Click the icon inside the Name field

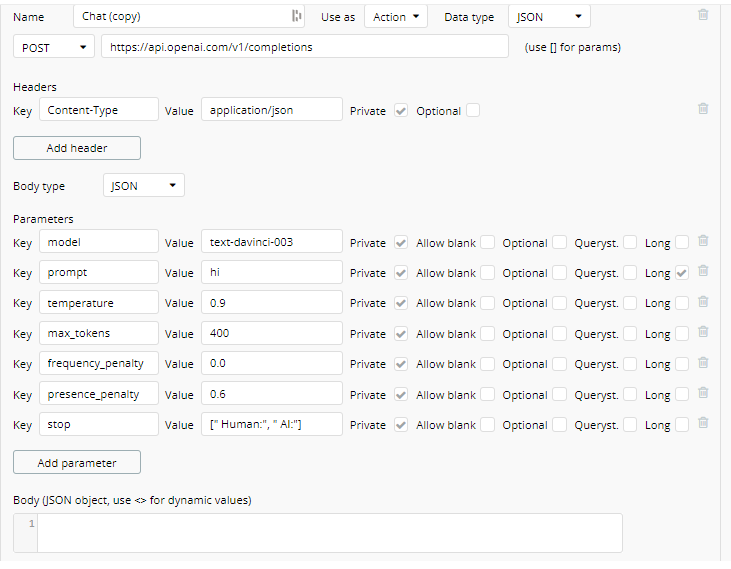pos(296,16)
